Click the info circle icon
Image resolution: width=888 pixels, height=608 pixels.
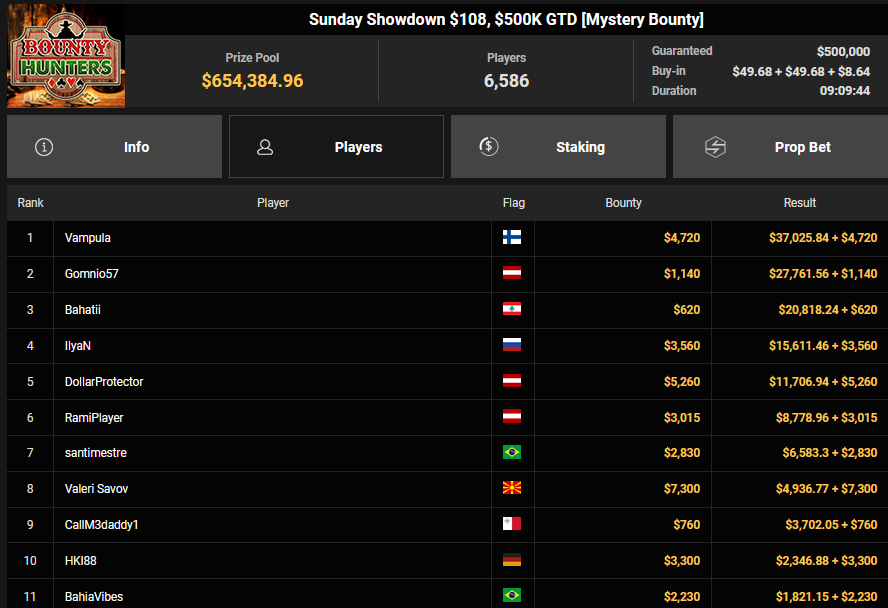coord(44,147)
